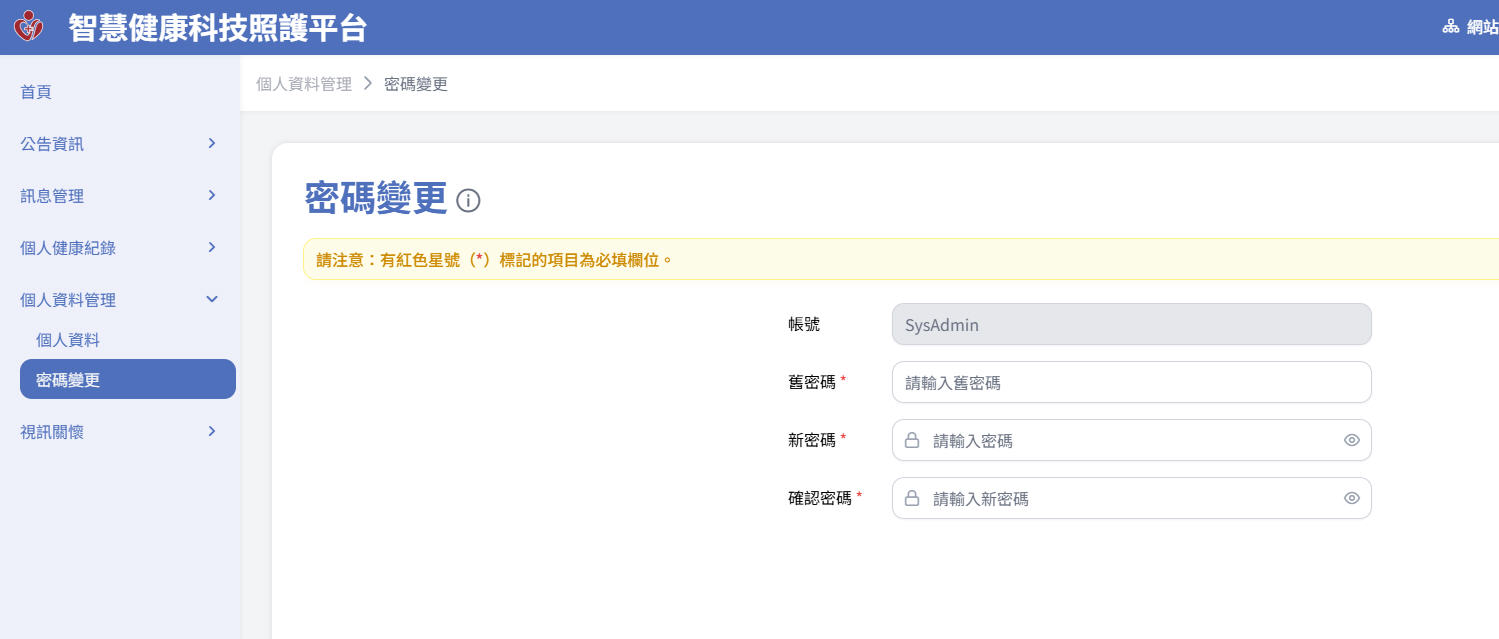Expand 視訊關懷 sidebar menu
Screen dimensions: 1499x639
(x=211, y=432)
